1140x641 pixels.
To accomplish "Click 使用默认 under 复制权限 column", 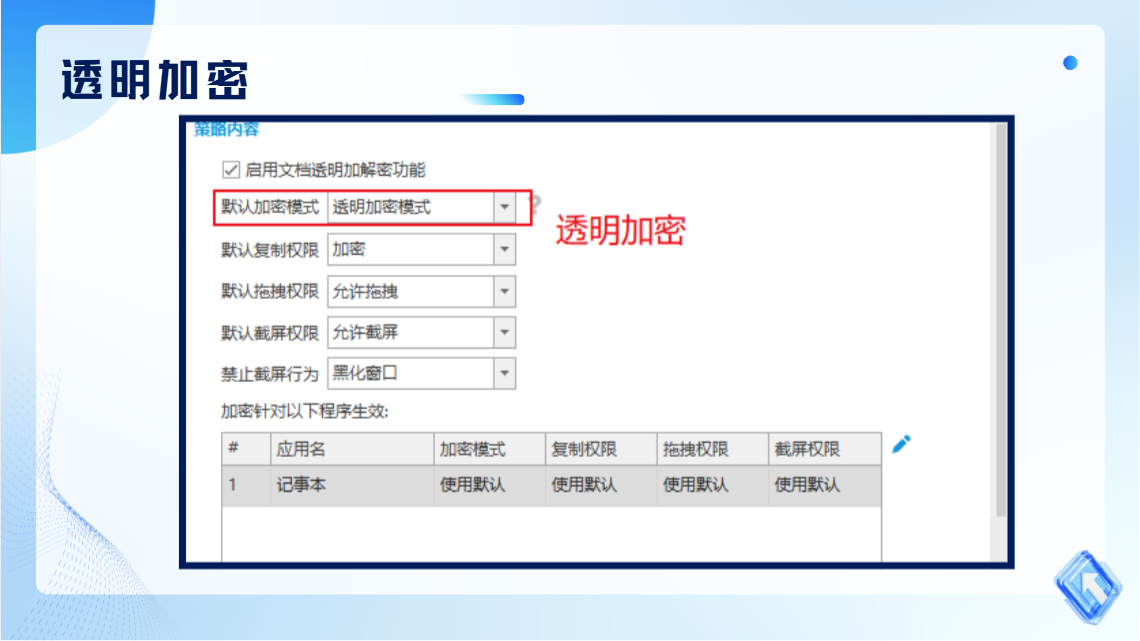I will coord(584,485).
